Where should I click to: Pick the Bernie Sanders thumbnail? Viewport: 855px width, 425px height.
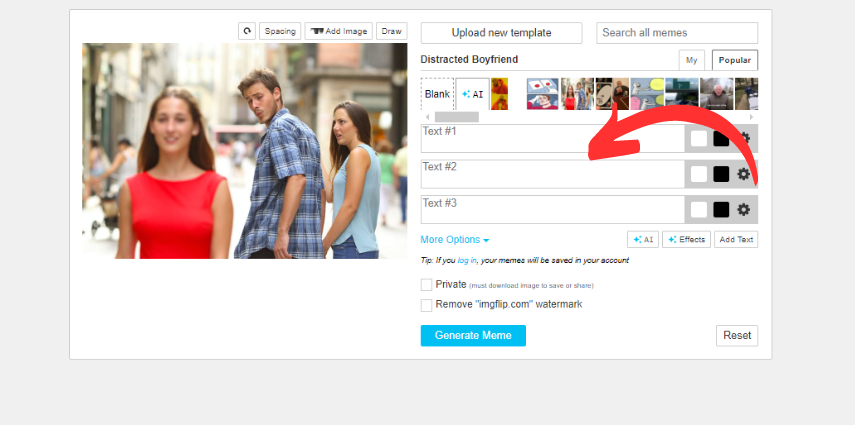click(x=716, y=94)
